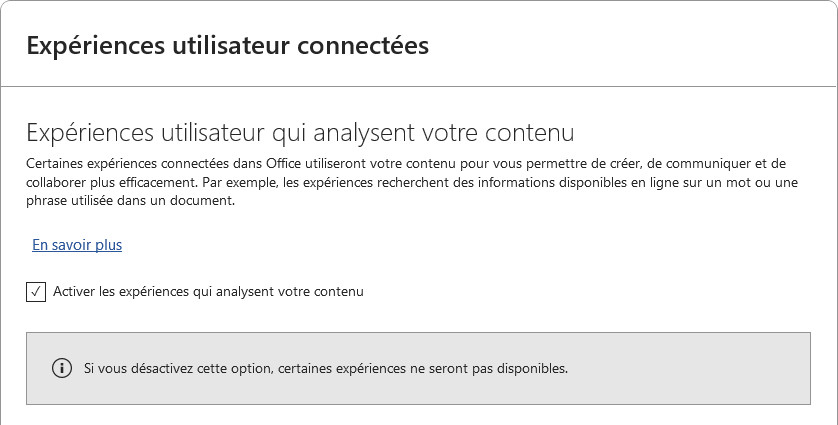The height and width of the screenshot is (425, 838).
Task: Select the heading 'Expériences utilisateur qui analysent votre contenu'
Action: 300,133
